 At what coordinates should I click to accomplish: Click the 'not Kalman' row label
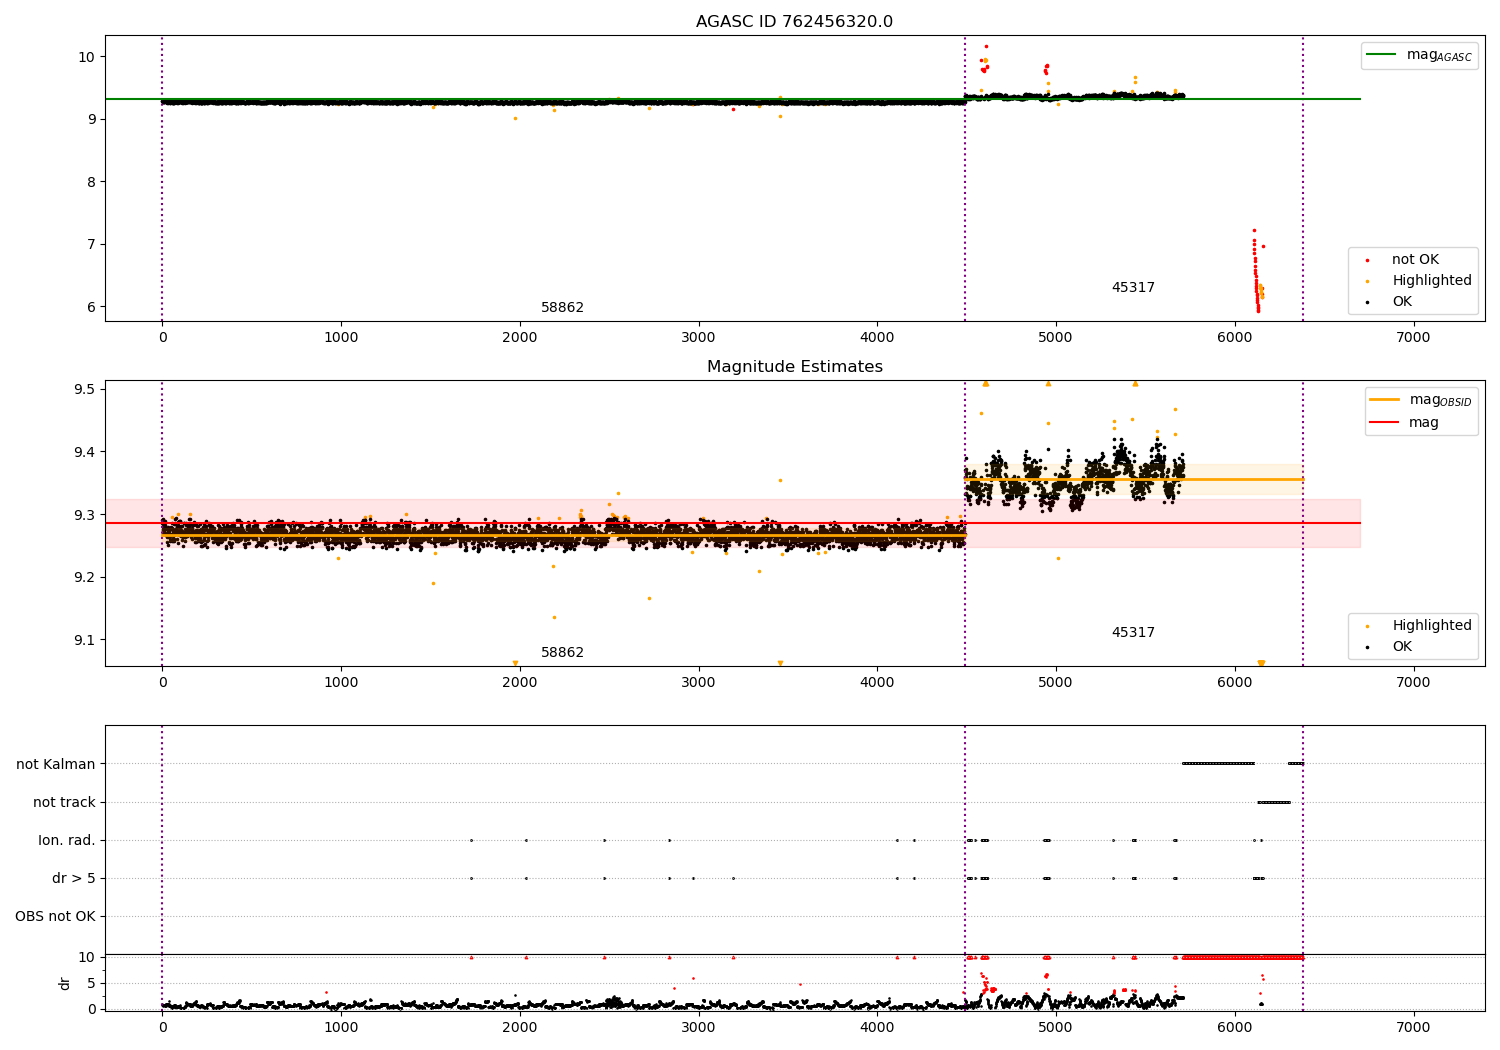tap(56, 764)
